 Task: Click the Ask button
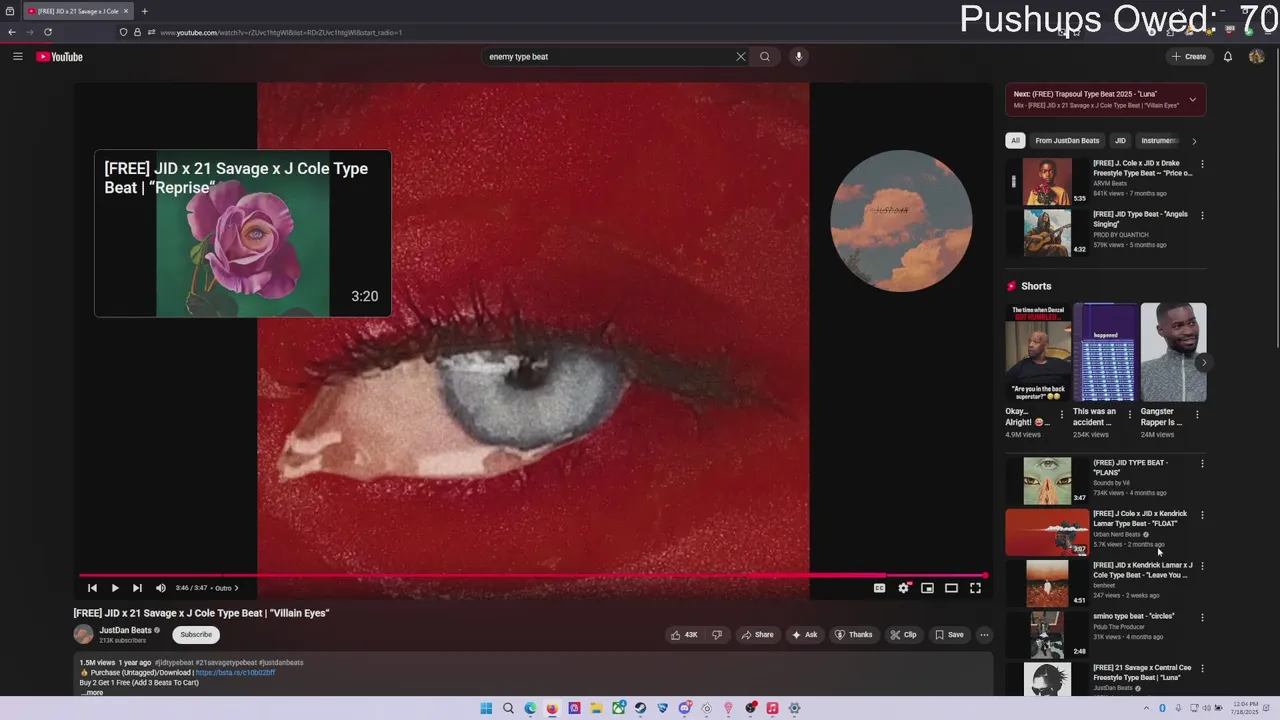click(x=804, y=634)
